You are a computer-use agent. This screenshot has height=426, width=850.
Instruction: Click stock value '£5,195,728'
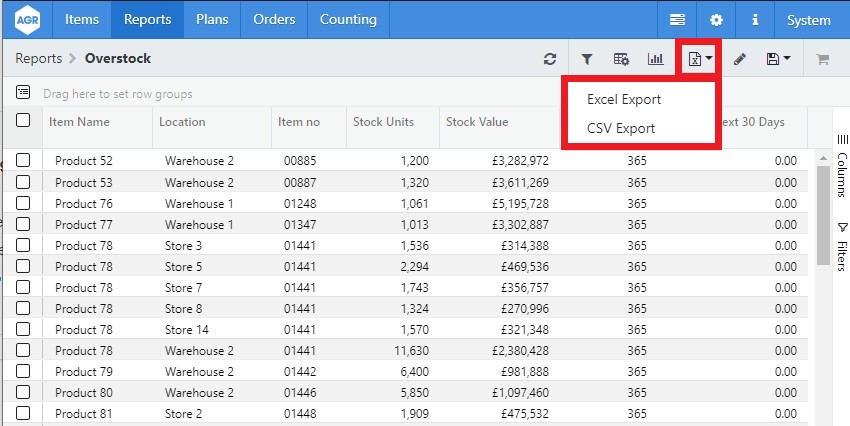[x=520, y=204]
